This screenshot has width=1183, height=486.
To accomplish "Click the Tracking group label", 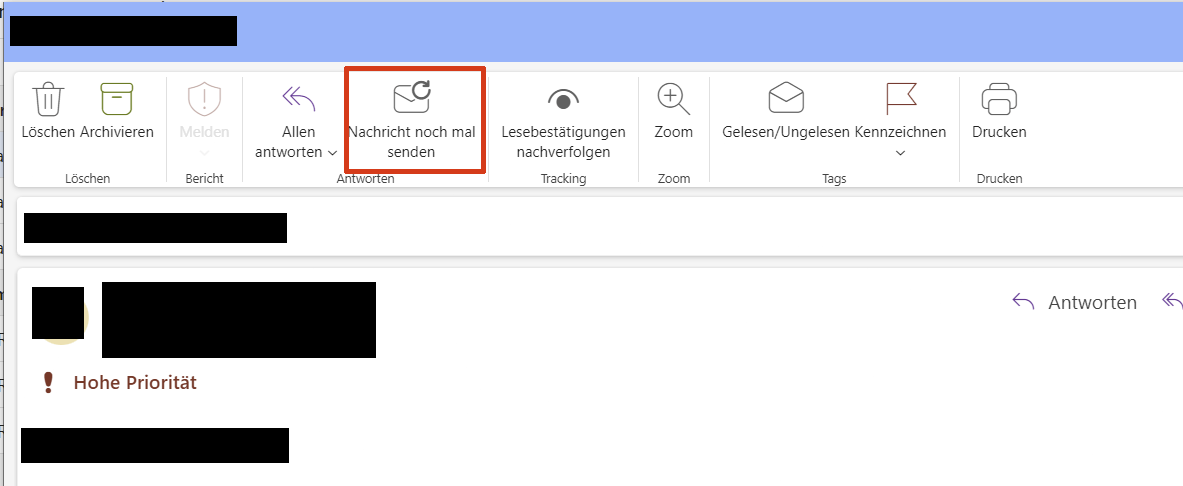I will [564, 179].
